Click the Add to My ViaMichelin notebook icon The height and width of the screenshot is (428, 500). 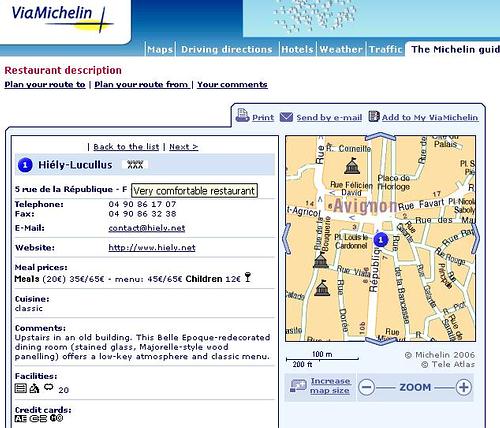click(374, 116)
